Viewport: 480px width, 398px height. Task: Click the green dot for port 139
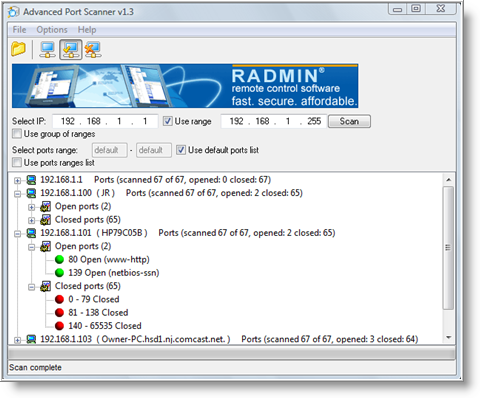click(60, 273)
